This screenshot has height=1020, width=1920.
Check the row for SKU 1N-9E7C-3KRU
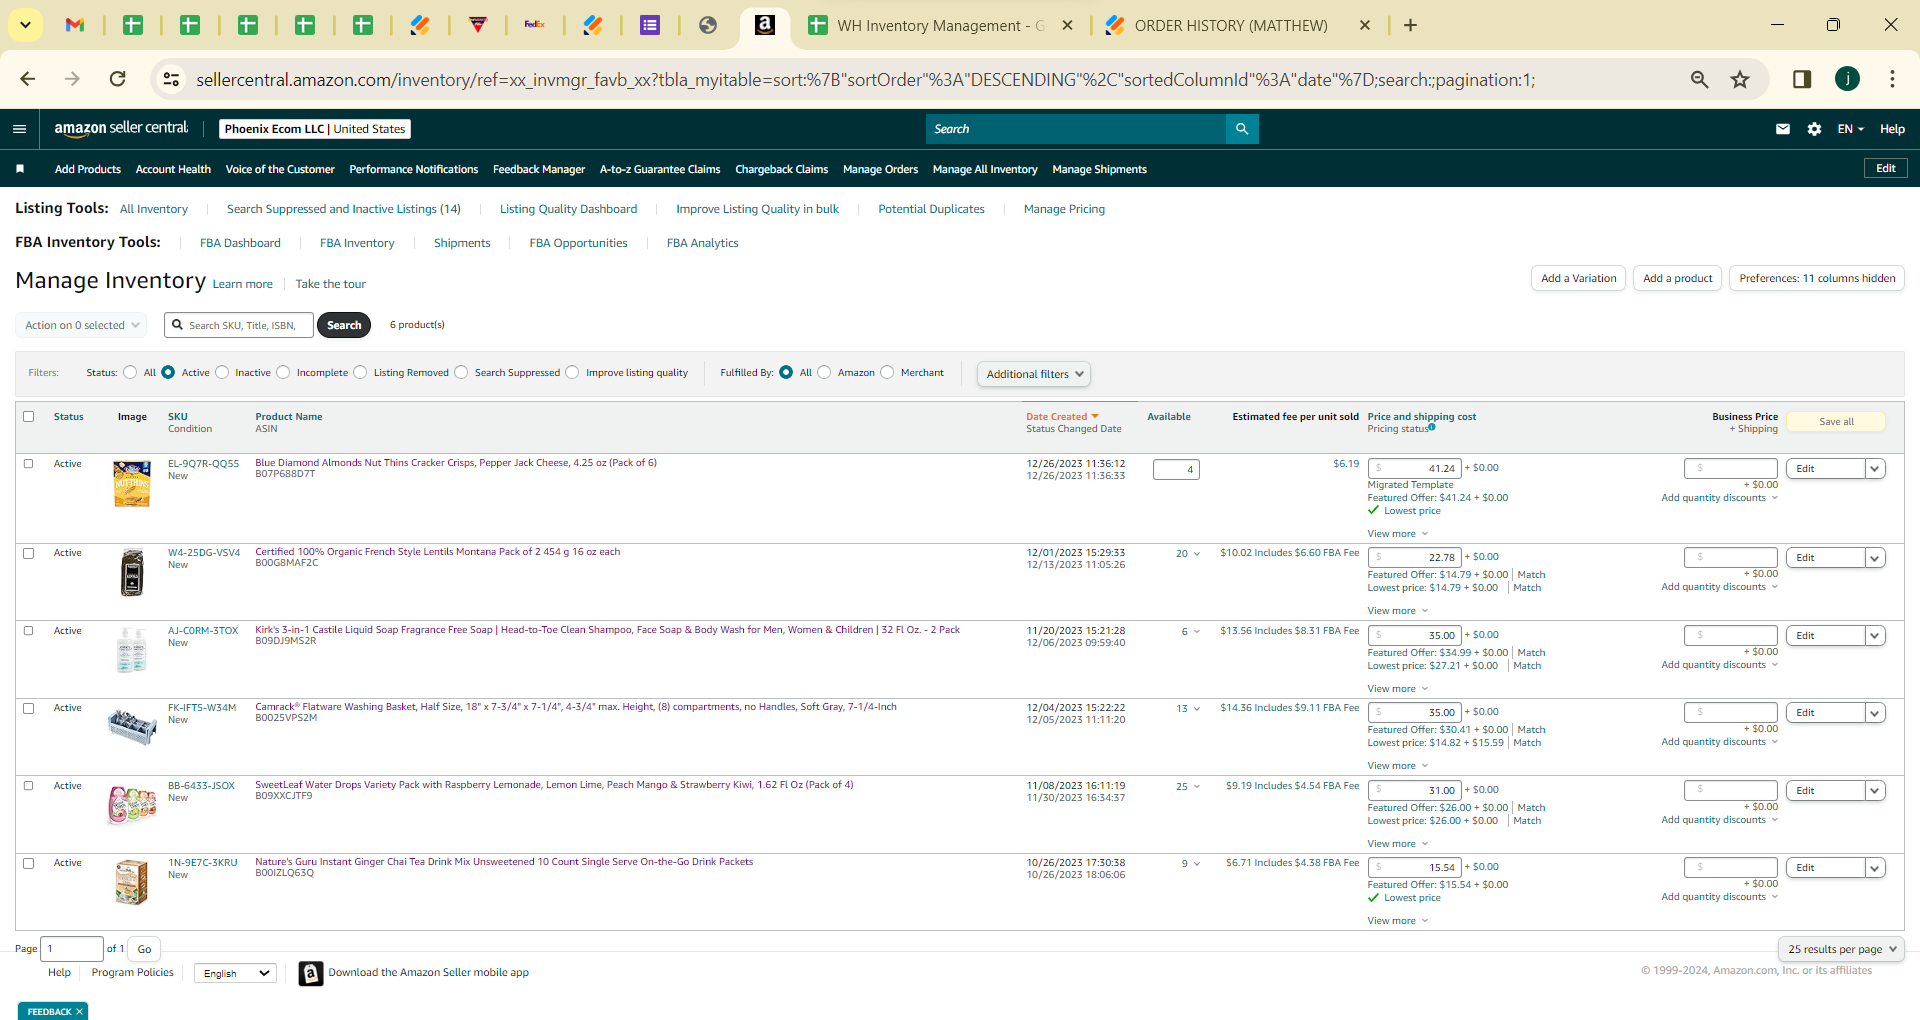(x=29, y=863)
